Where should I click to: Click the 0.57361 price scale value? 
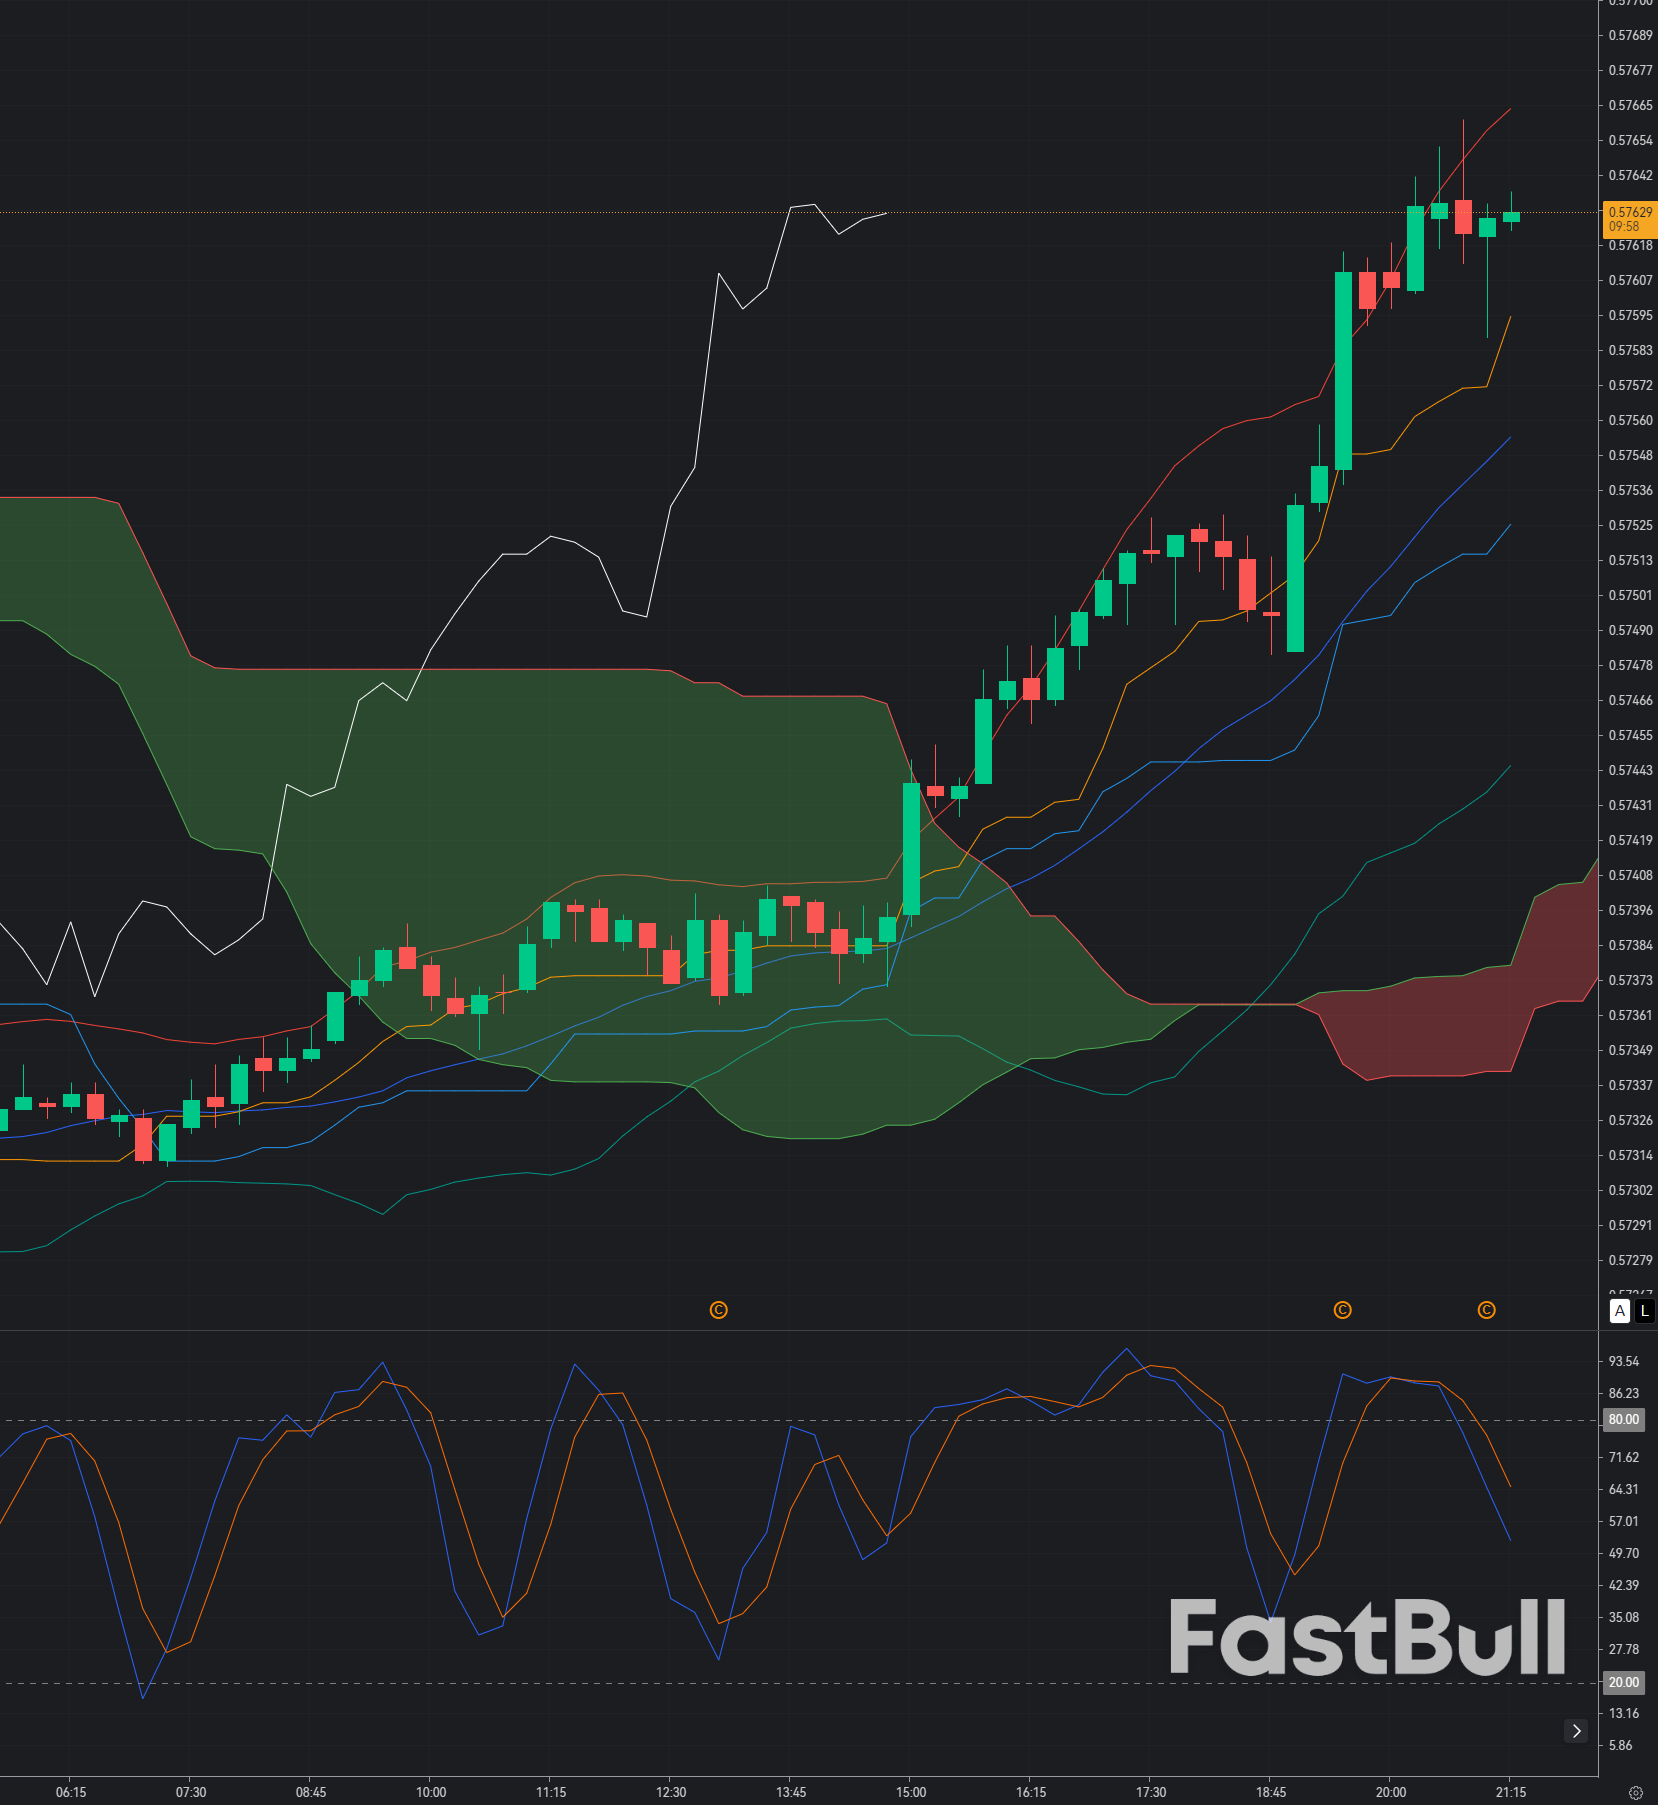pos(1630,1015)
